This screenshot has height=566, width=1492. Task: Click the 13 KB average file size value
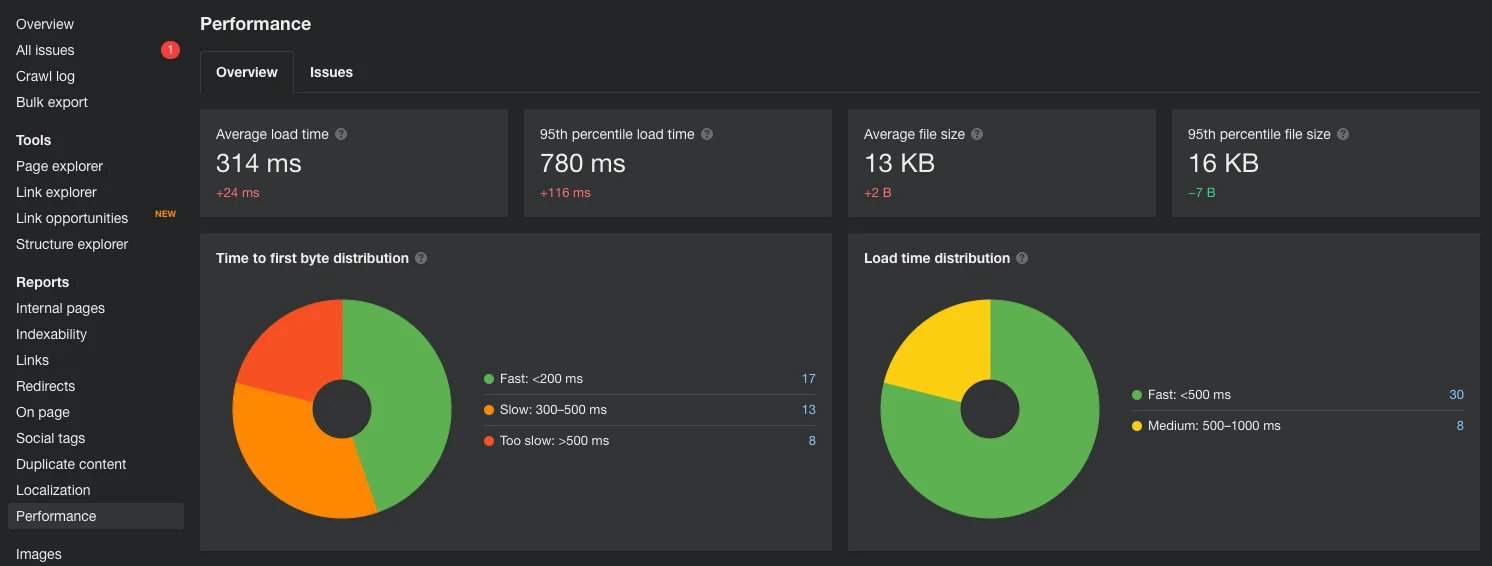click(899, 163)
